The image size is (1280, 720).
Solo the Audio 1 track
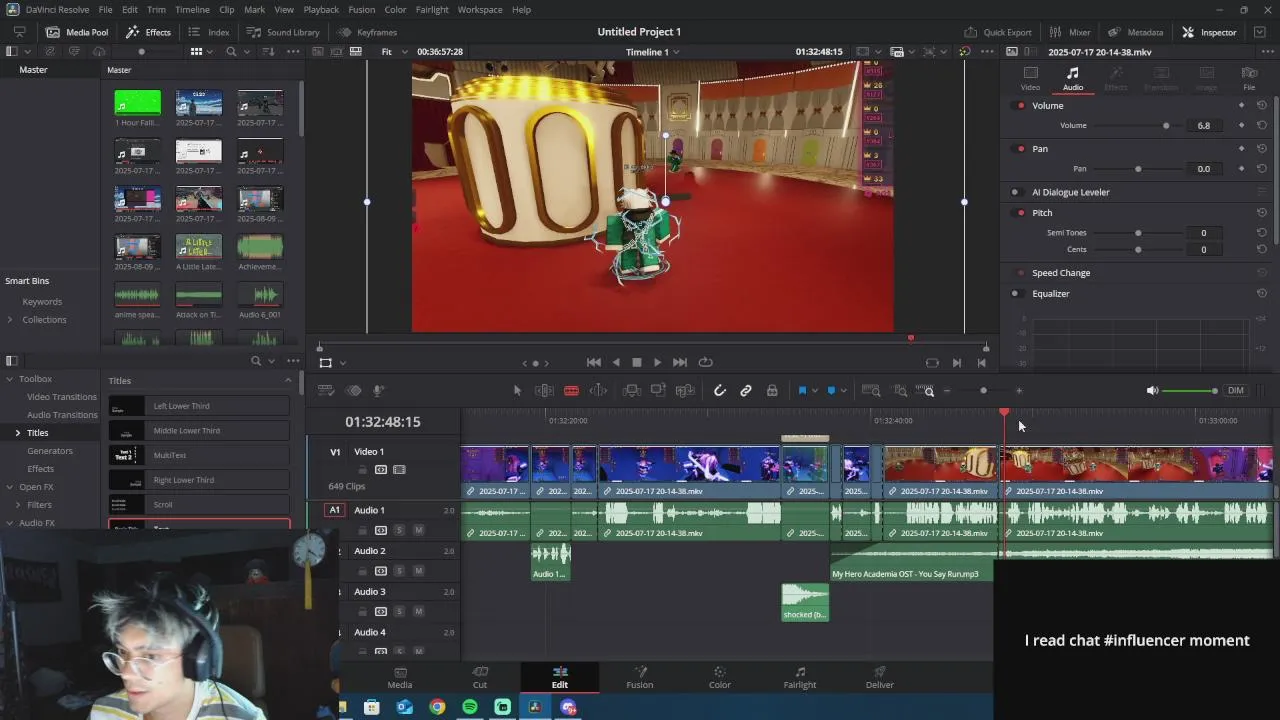399,530
